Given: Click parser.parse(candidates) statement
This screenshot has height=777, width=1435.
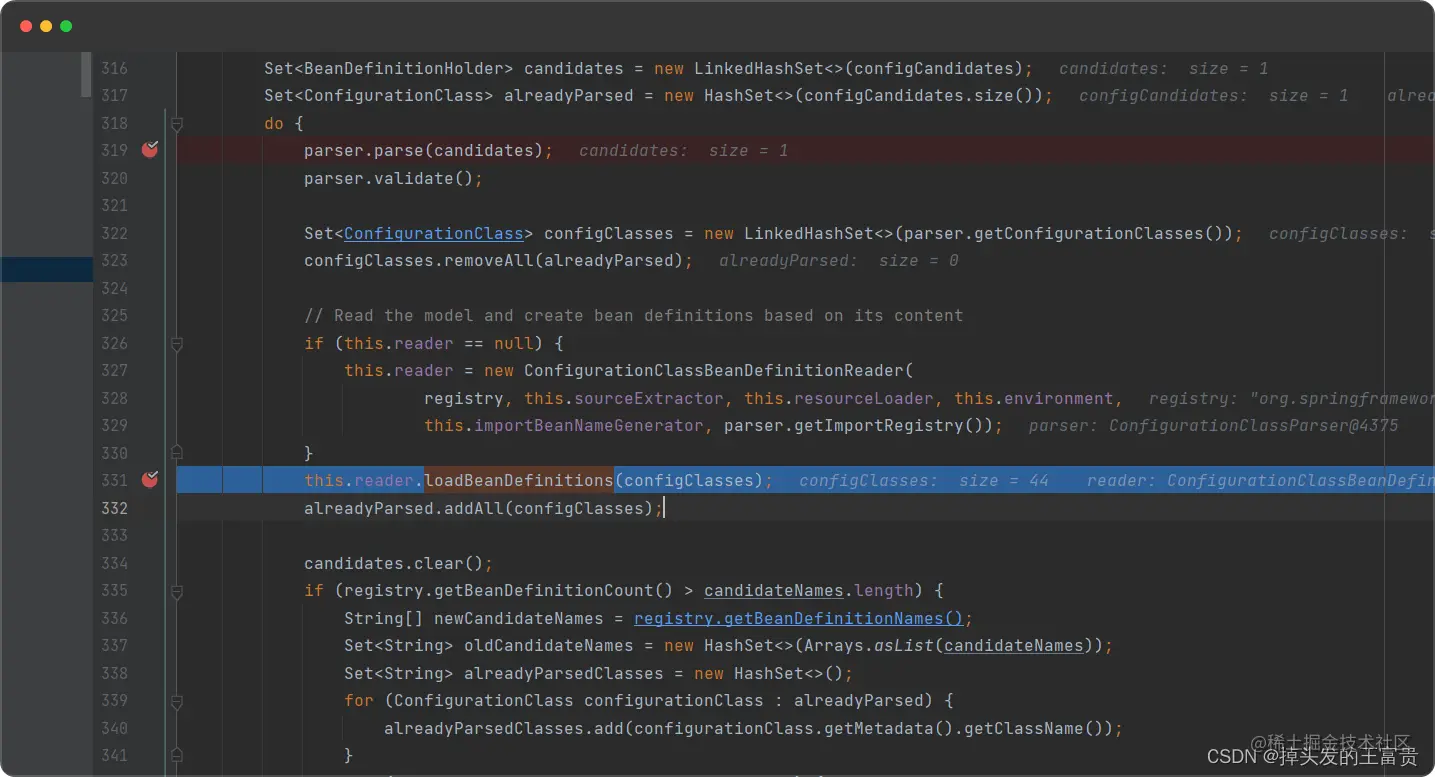Looking at the screenshot, I should 429,150.
